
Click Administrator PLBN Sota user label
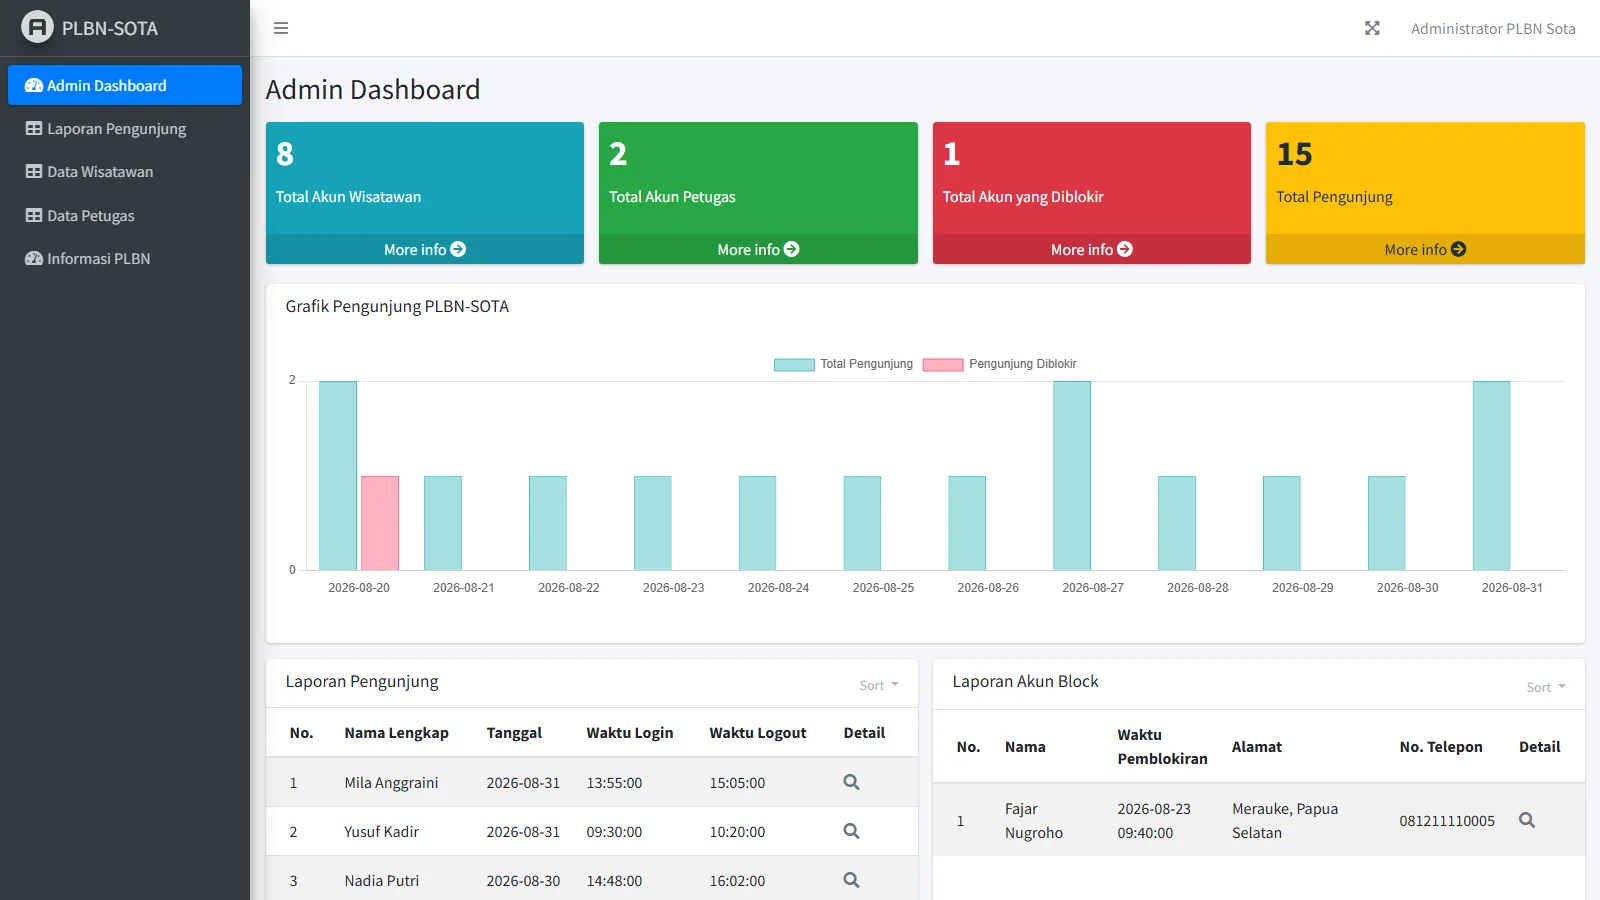tap(1493, 28)
